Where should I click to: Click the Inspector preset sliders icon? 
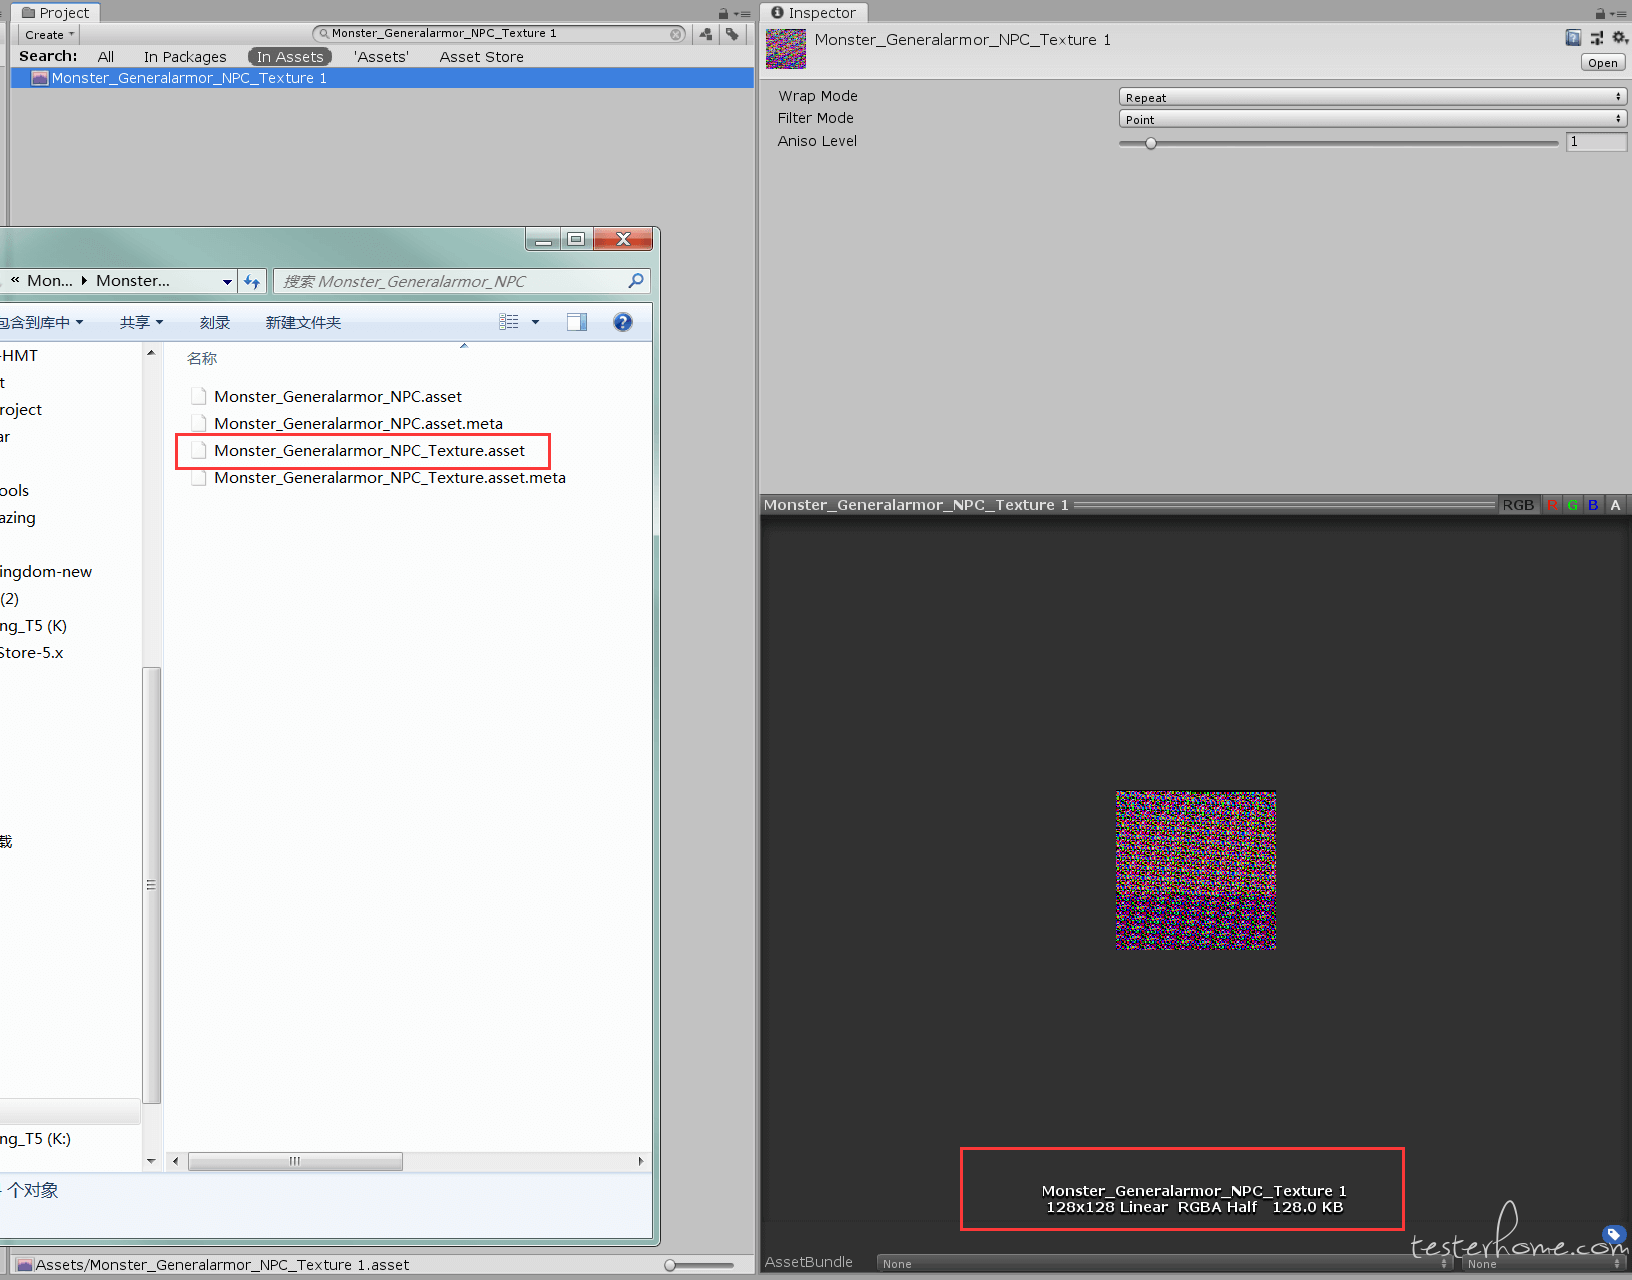[x=1596, y=38]
